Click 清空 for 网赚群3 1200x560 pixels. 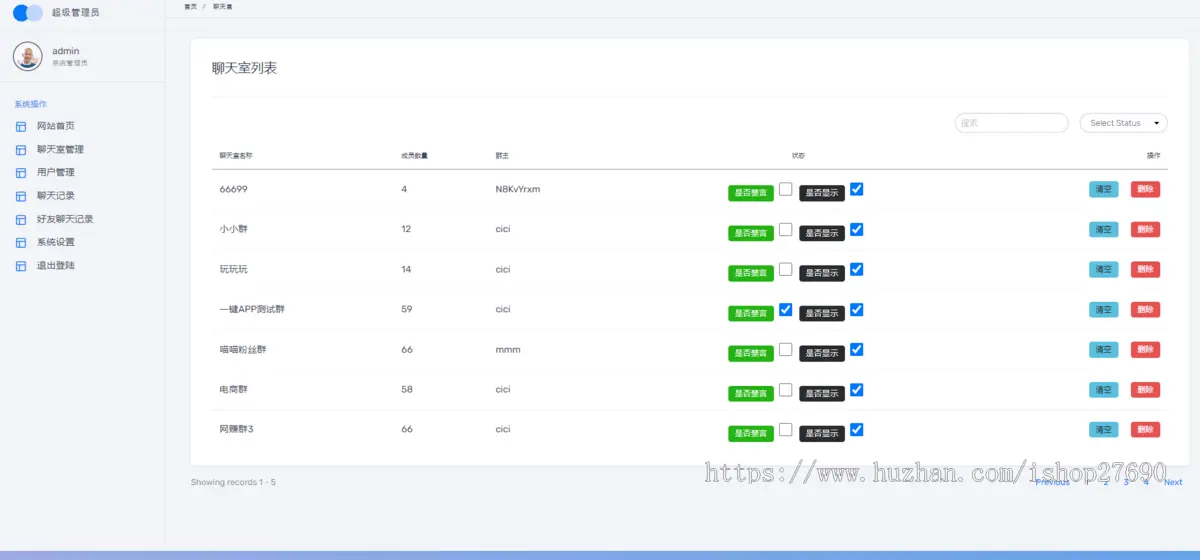[1104, 429]
